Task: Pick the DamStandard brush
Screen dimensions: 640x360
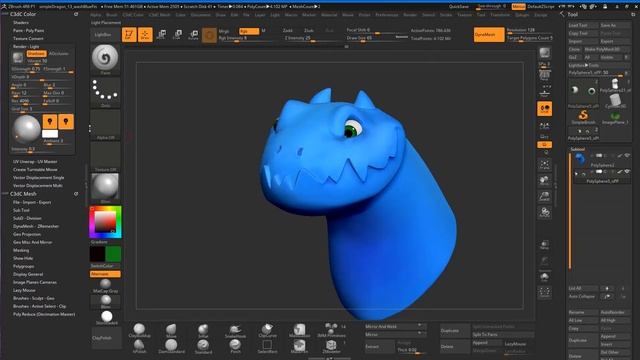Action: [x=171, y=346]
